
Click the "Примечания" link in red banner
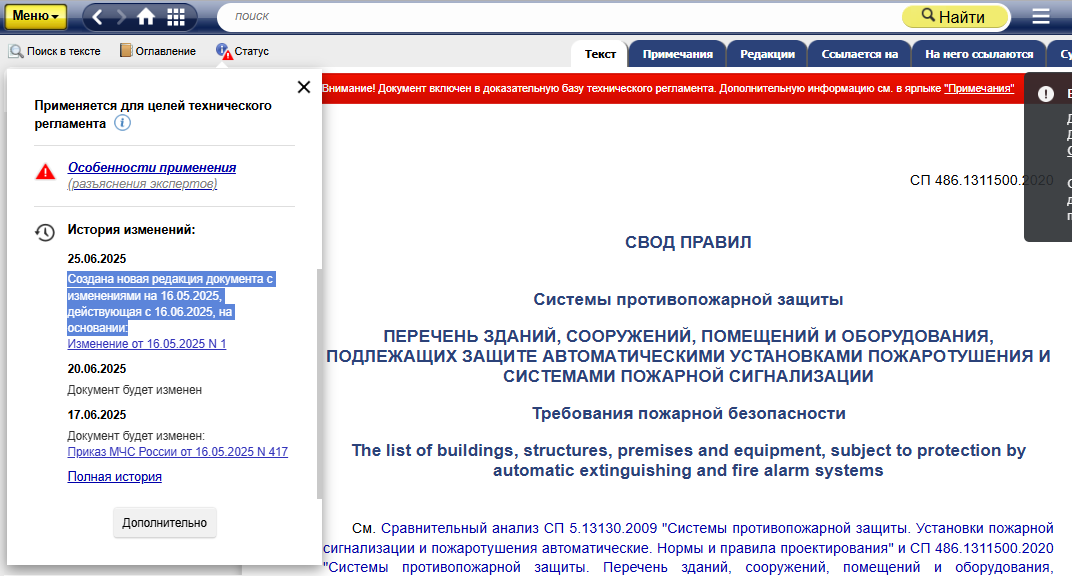point(978,88)
